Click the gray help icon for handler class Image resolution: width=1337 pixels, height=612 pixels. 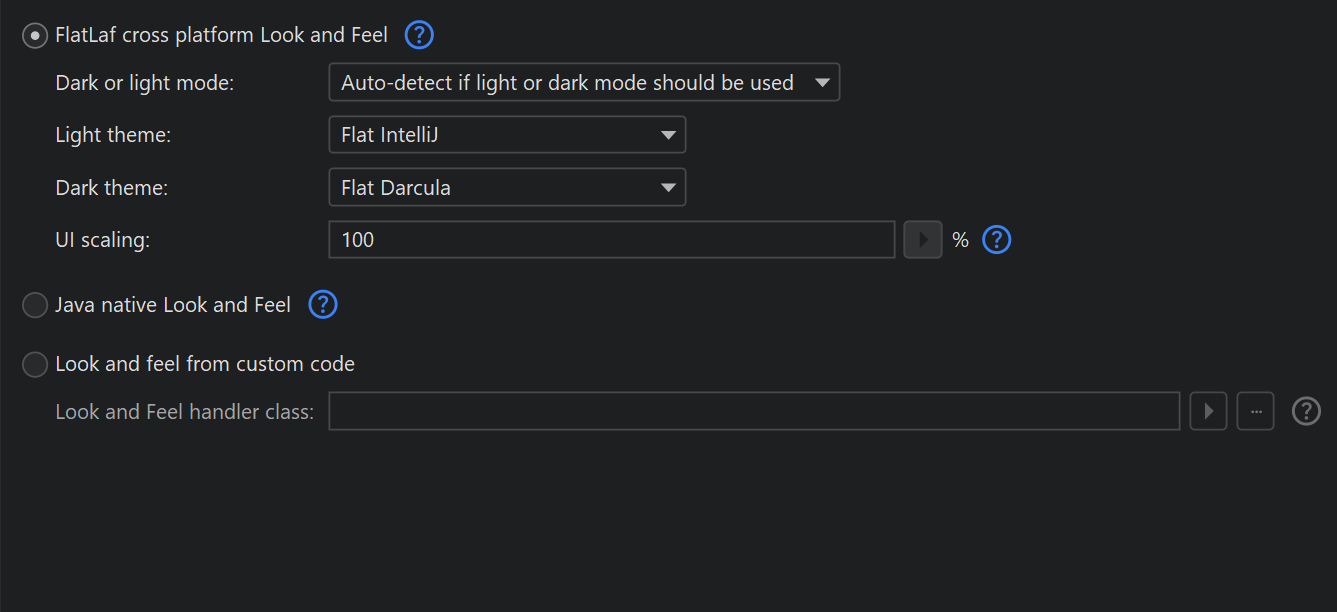1306,411
